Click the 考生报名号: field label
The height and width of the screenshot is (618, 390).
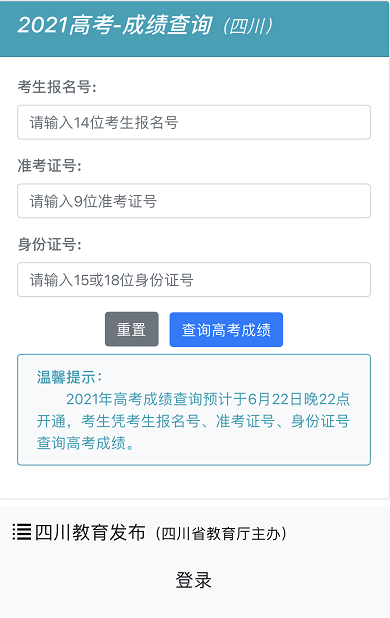tap(57, 87)
